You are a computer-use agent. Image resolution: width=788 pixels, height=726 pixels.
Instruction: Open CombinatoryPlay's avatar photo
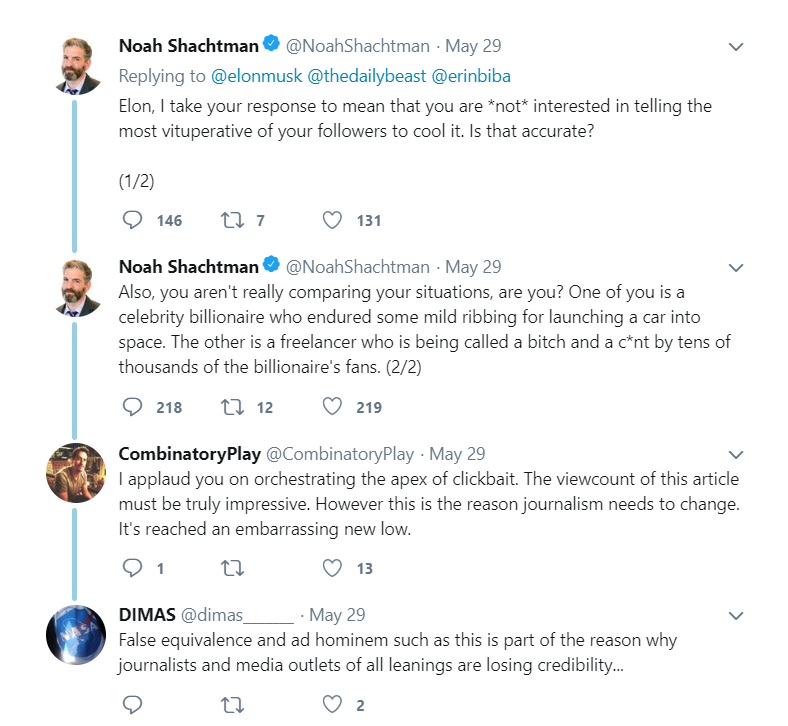76,473
